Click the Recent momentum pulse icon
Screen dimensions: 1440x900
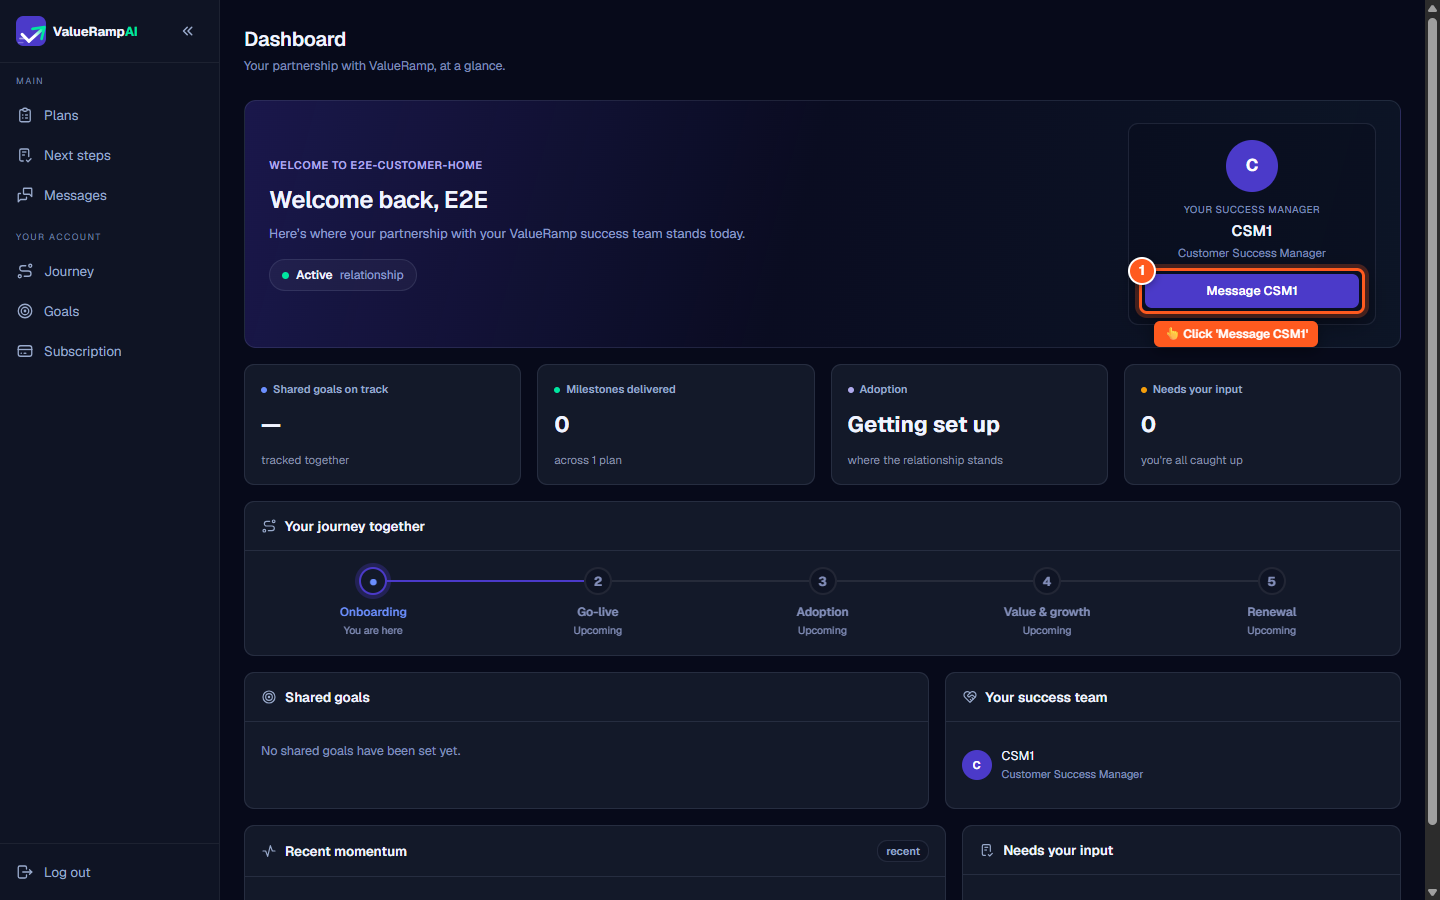click(269, 851)
